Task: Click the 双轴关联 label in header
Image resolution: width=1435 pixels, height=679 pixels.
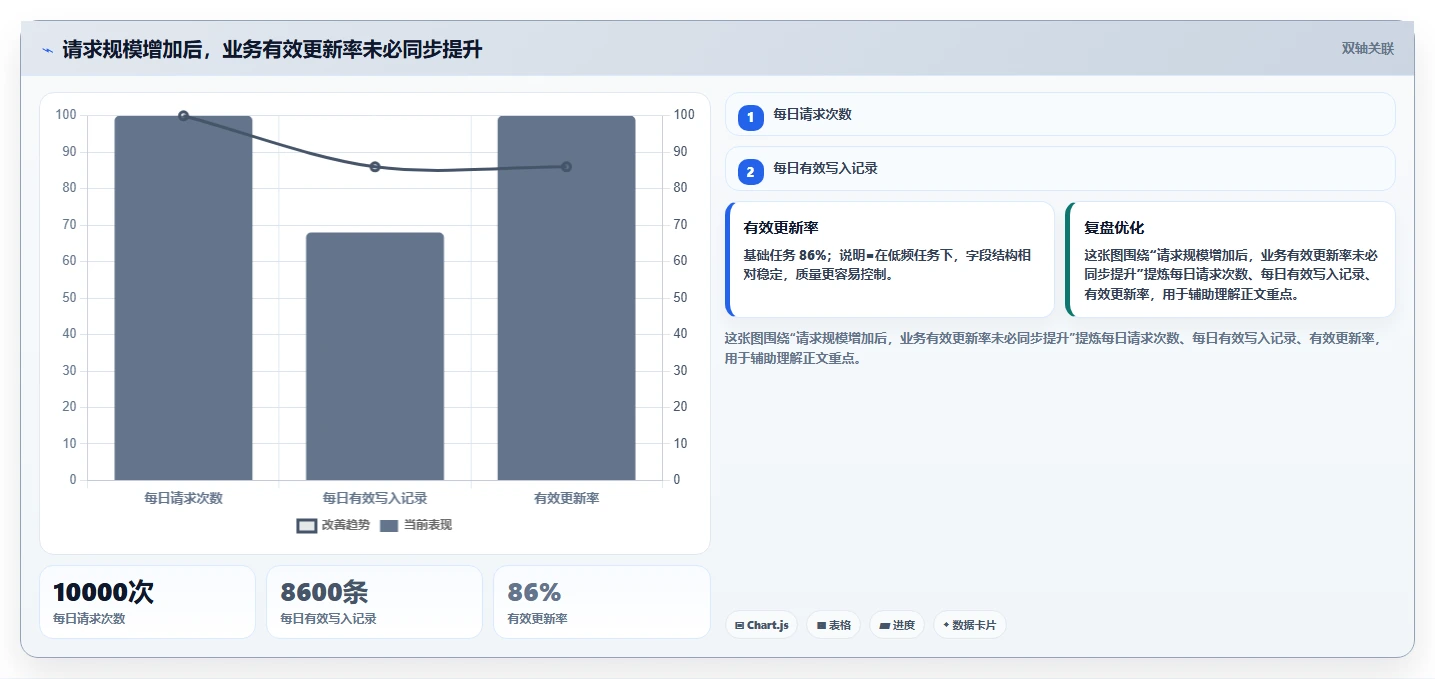Action: pyautogui.click(x=1367, y=49)
